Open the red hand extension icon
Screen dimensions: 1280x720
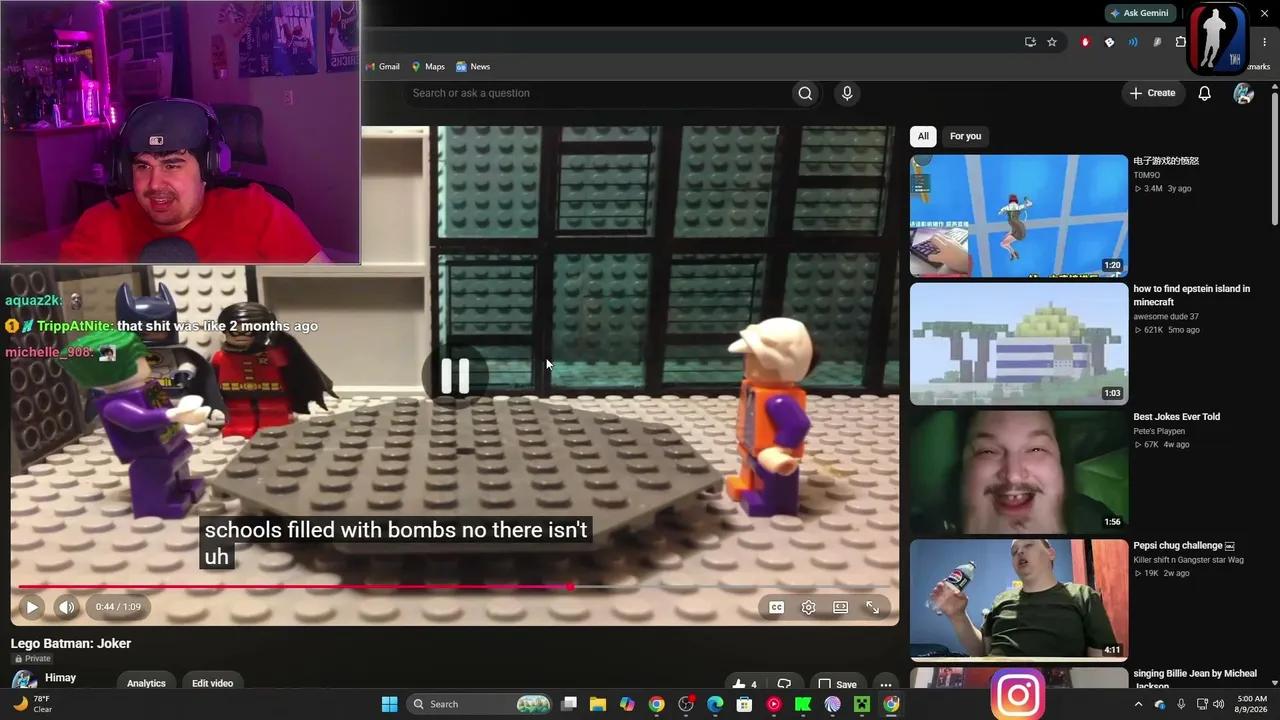(1085, 42)
